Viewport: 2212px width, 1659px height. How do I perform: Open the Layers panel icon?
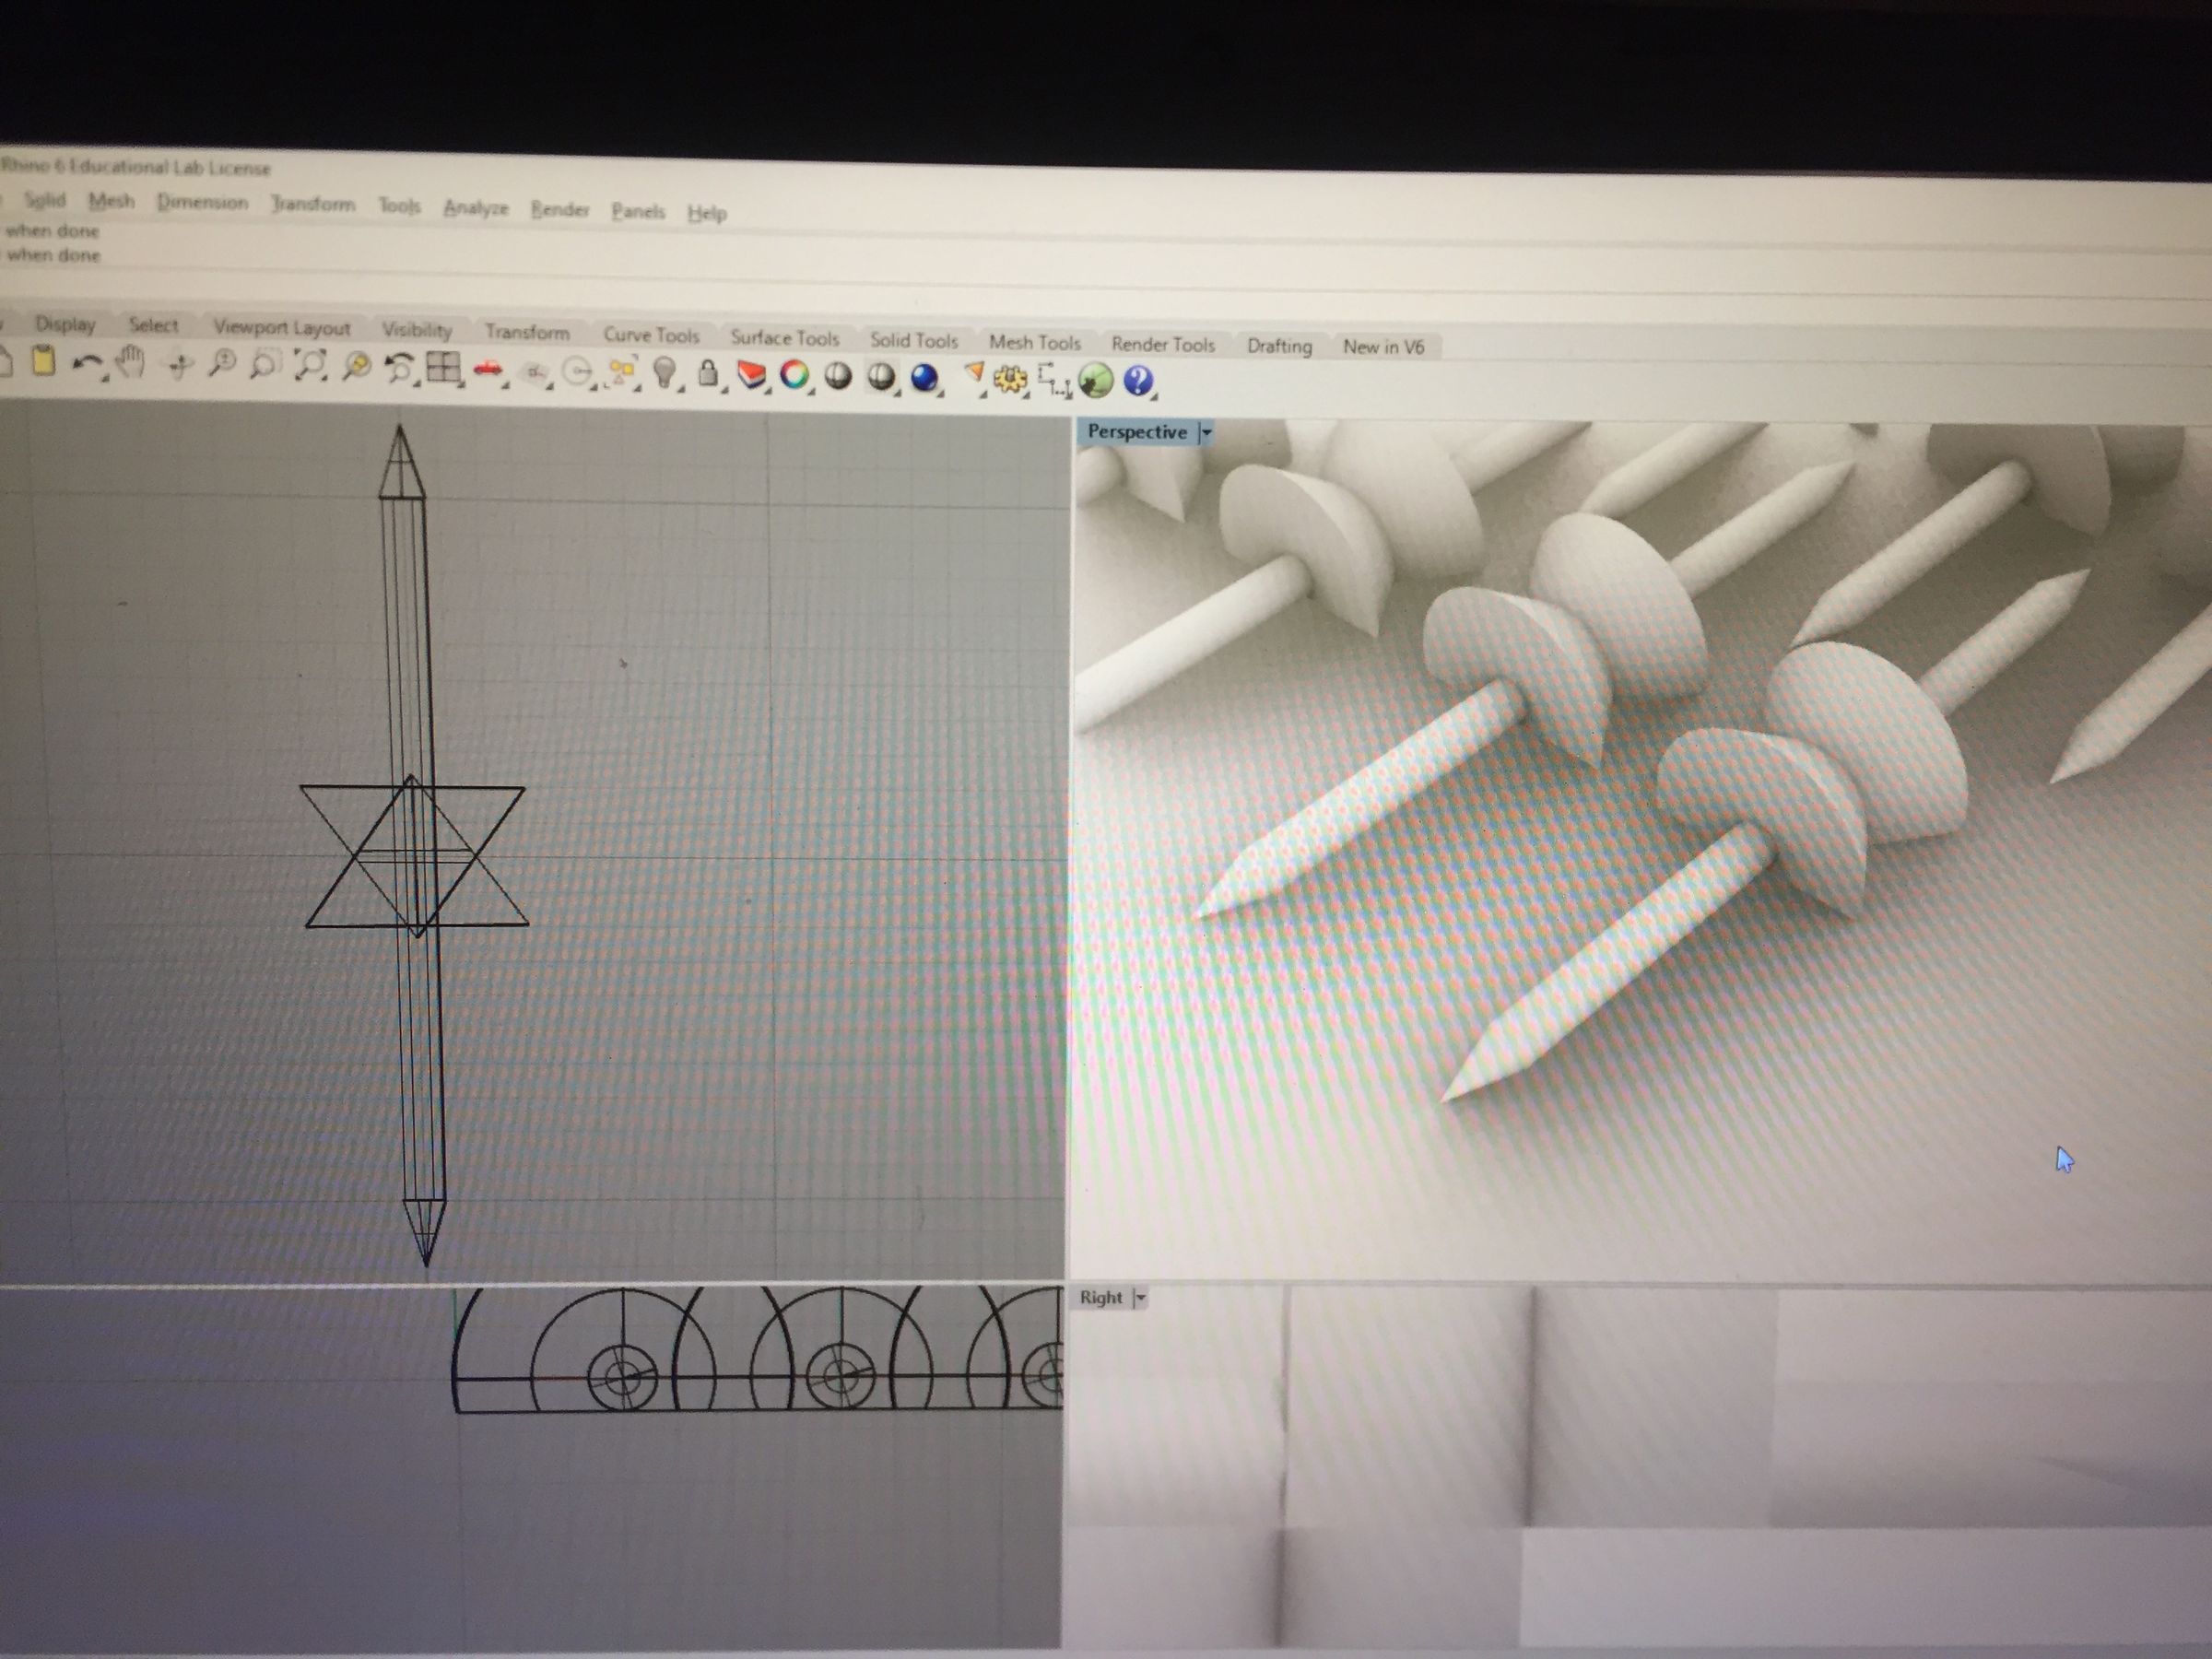751,375
